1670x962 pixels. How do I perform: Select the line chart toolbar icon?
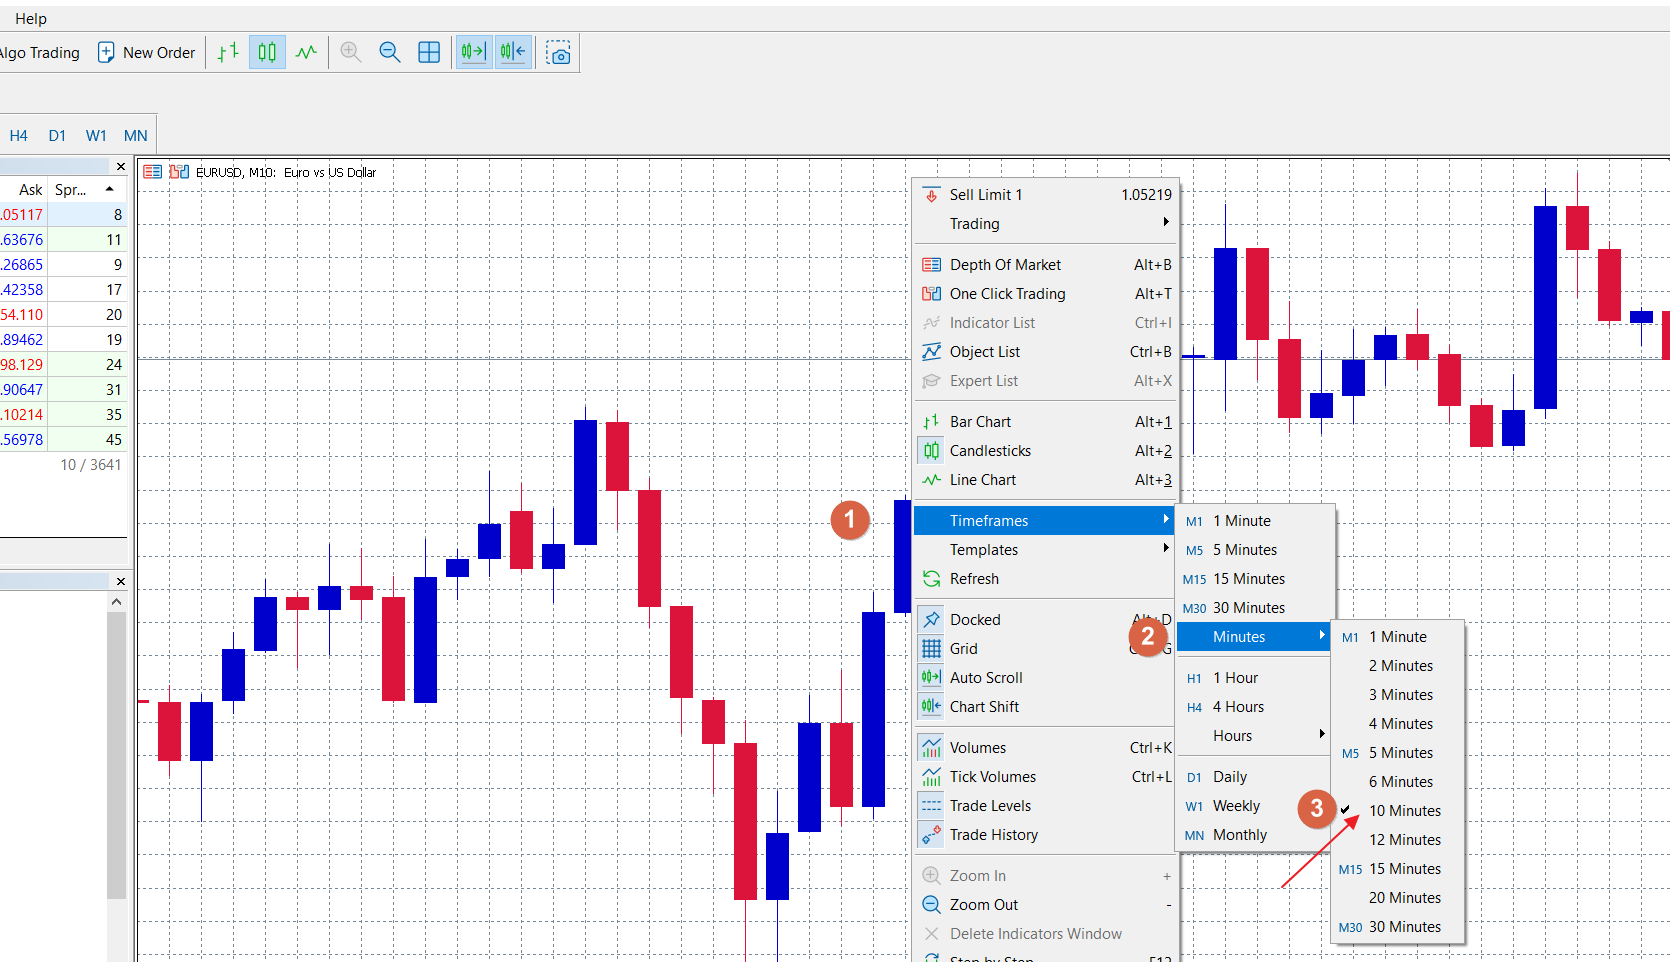point(306,53)
